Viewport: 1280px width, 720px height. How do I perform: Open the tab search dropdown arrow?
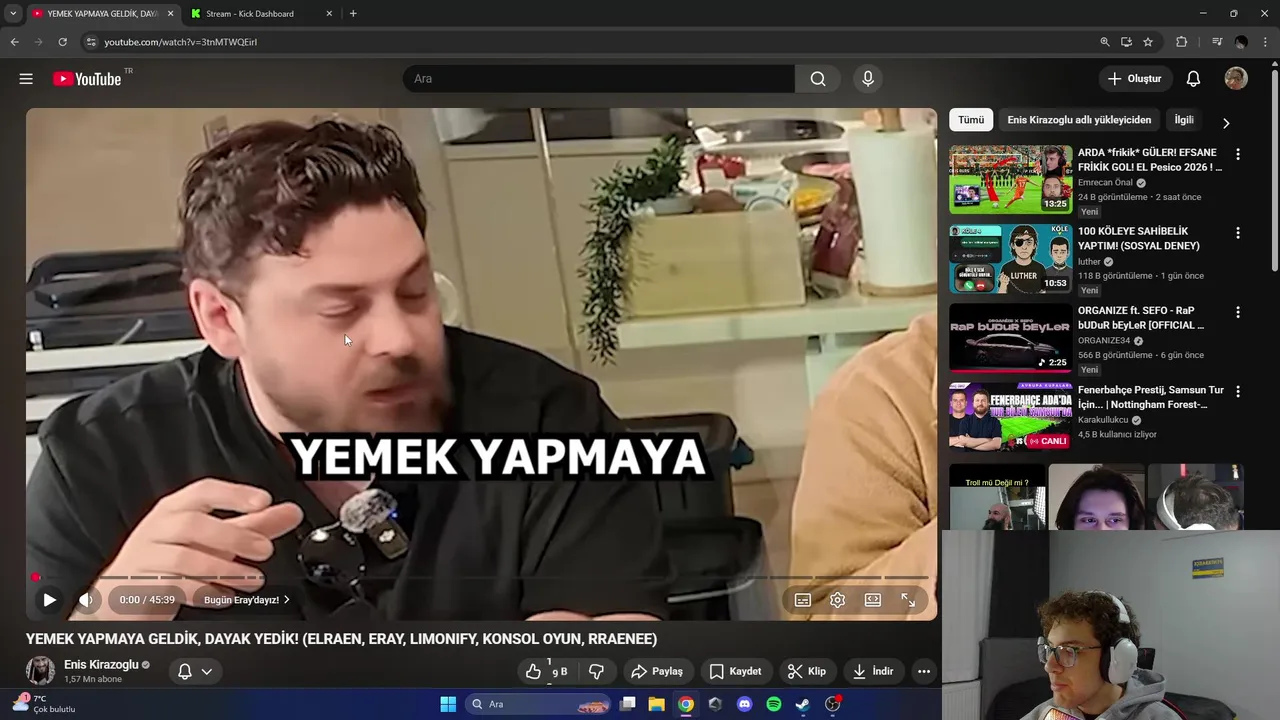pyautogui.click(x=13, y=14)
